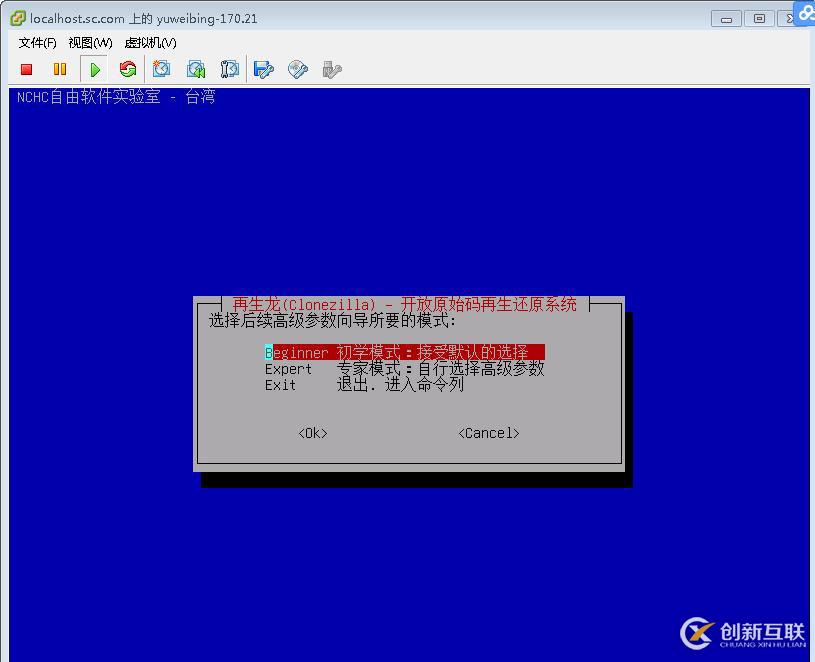Click the power off virtual machine icon
Image resolution: width=815 pixels, height=662 pixels.
point(27,68)
